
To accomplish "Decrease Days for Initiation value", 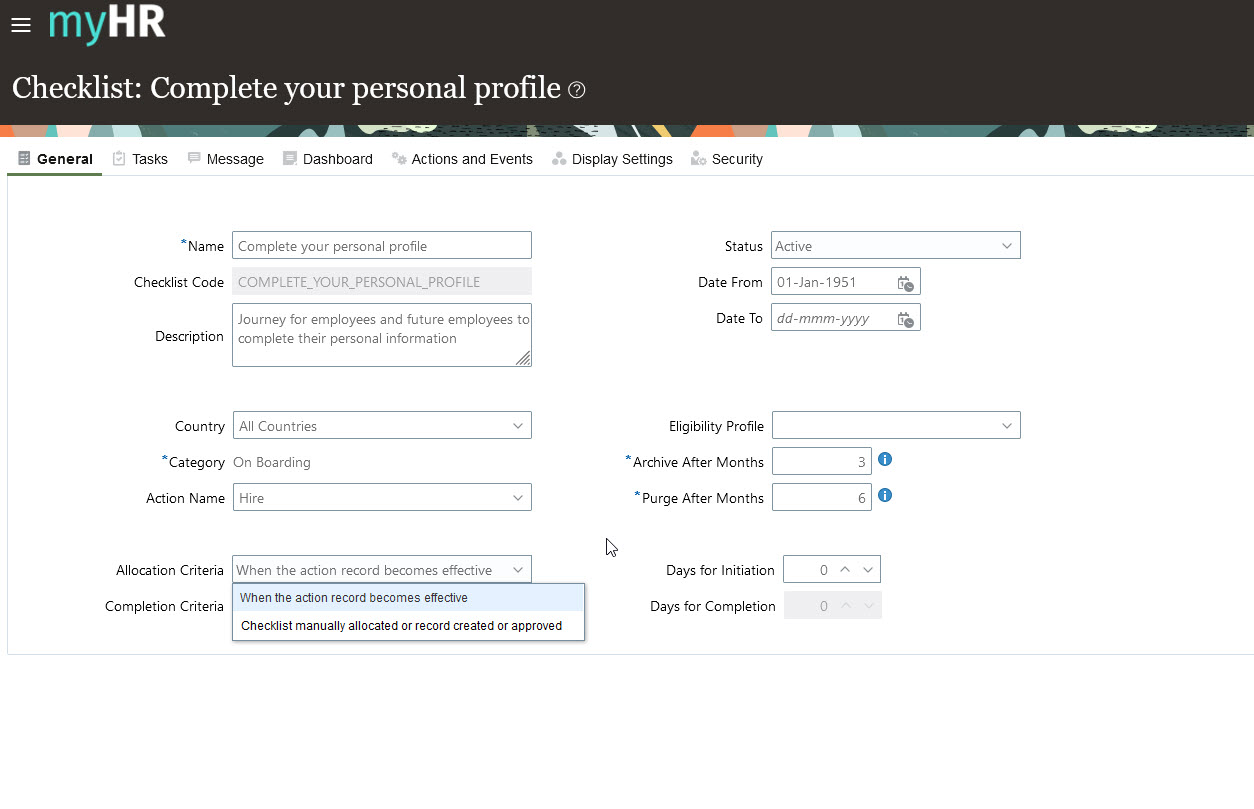I will (868, 570).
